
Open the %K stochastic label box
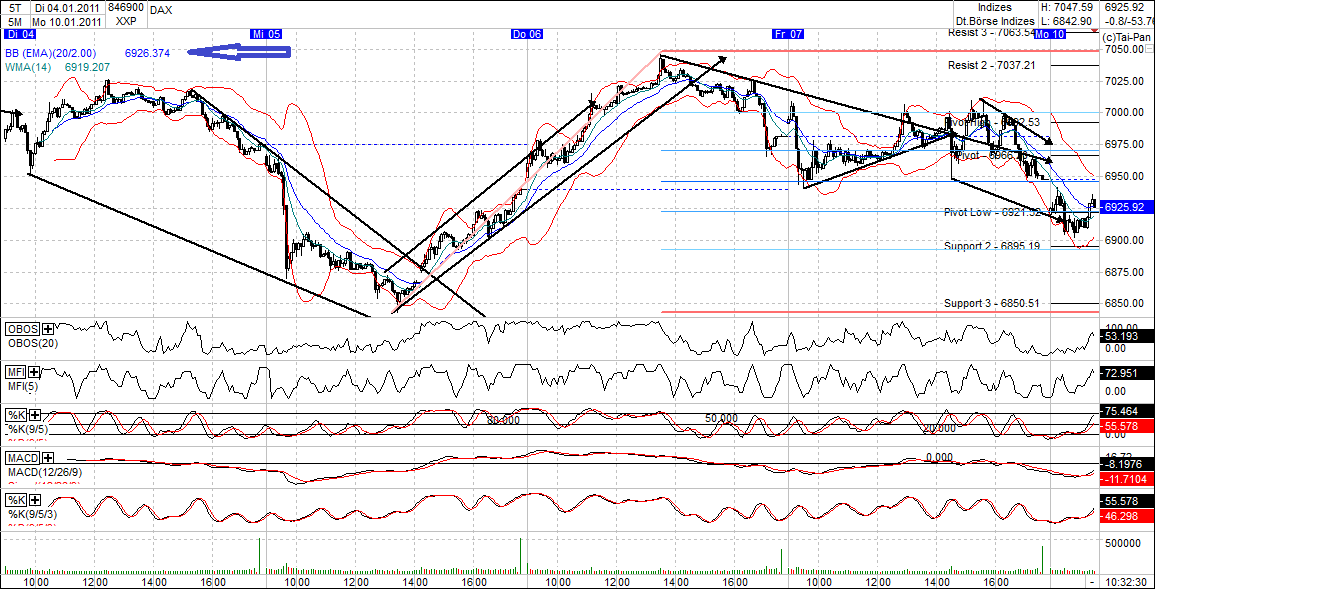14,413
